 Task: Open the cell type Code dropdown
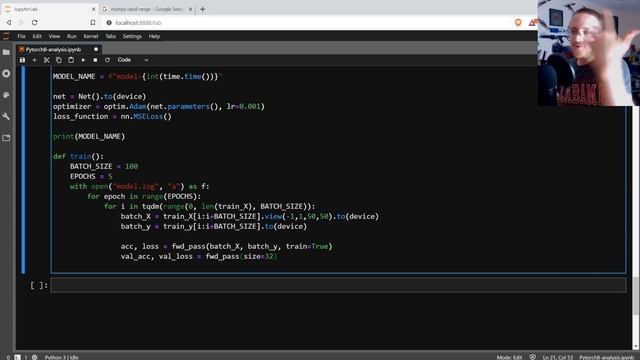click(133, 60)
